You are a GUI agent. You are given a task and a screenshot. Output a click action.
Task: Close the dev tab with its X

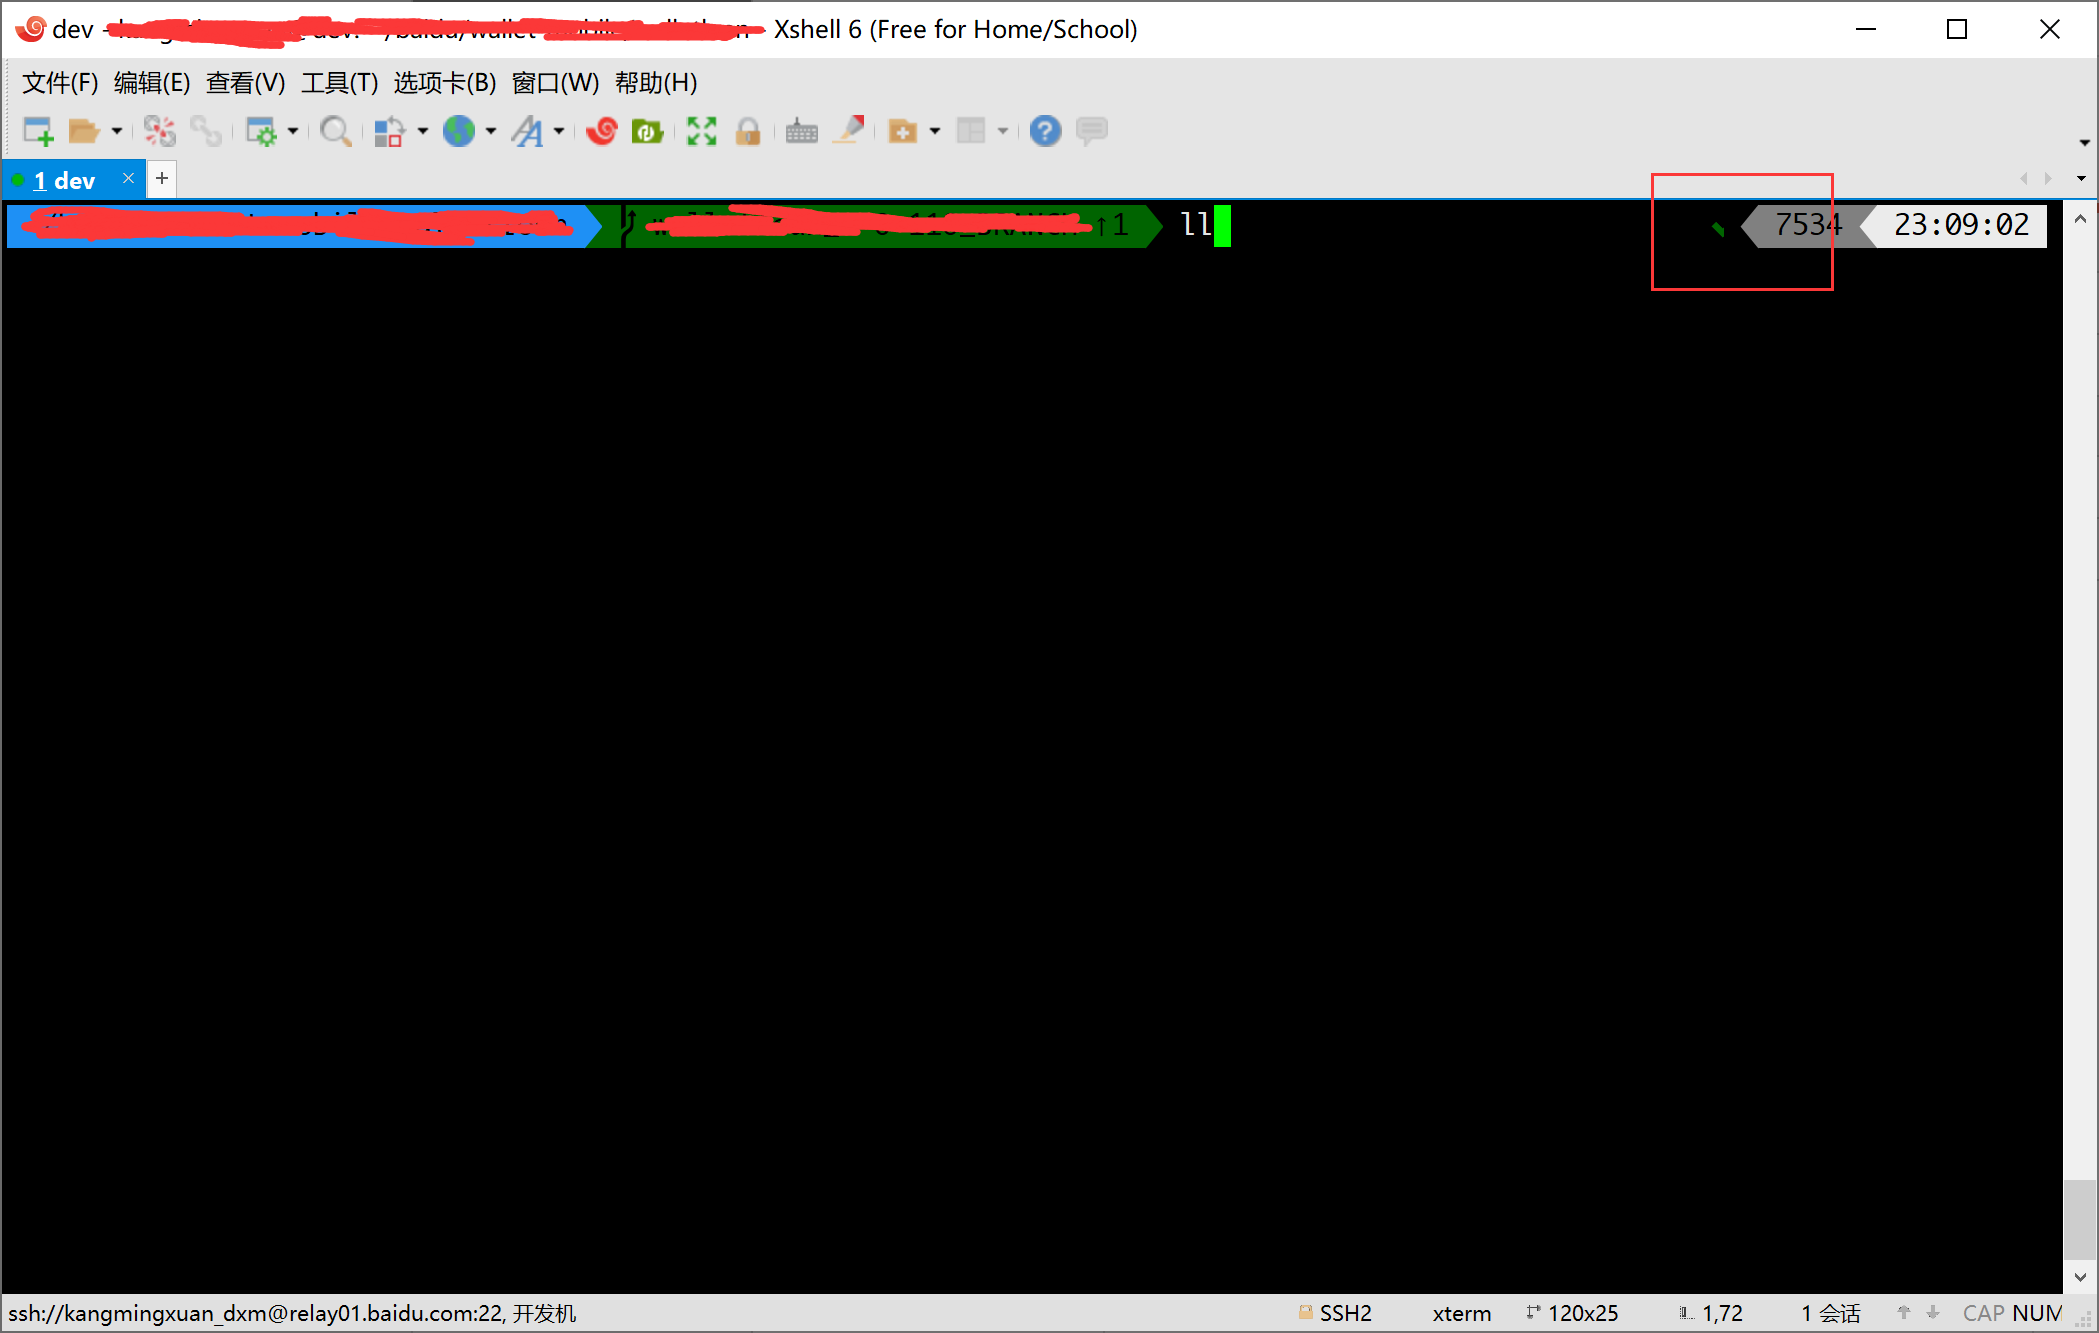pos(128,177)
